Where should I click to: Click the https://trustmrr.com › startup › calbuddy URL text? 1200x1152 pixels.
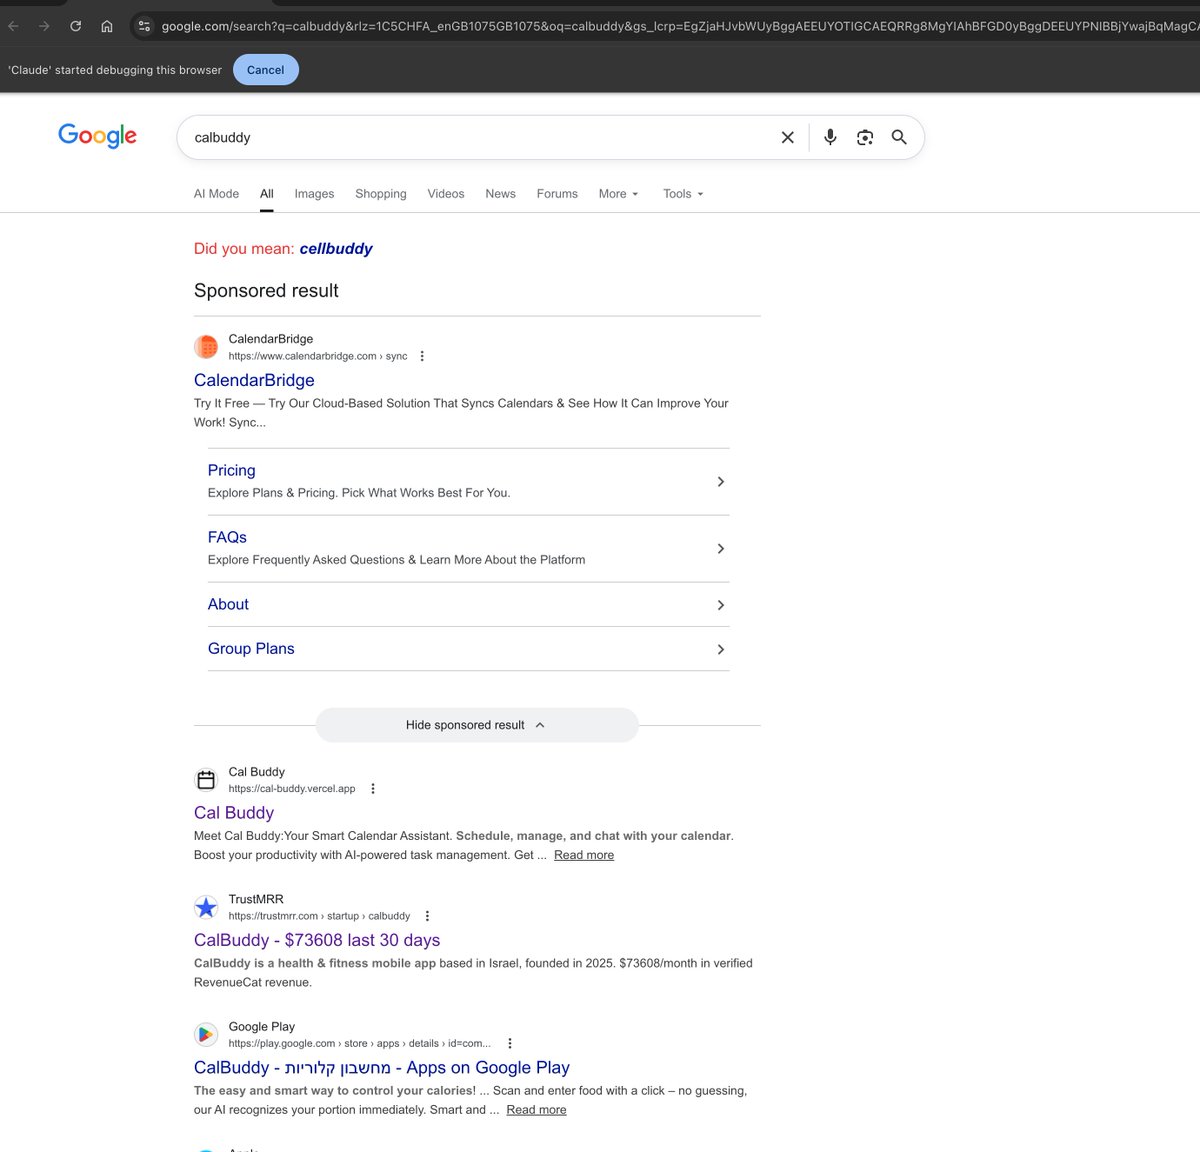pyautogui.click(x=319, y=916)
